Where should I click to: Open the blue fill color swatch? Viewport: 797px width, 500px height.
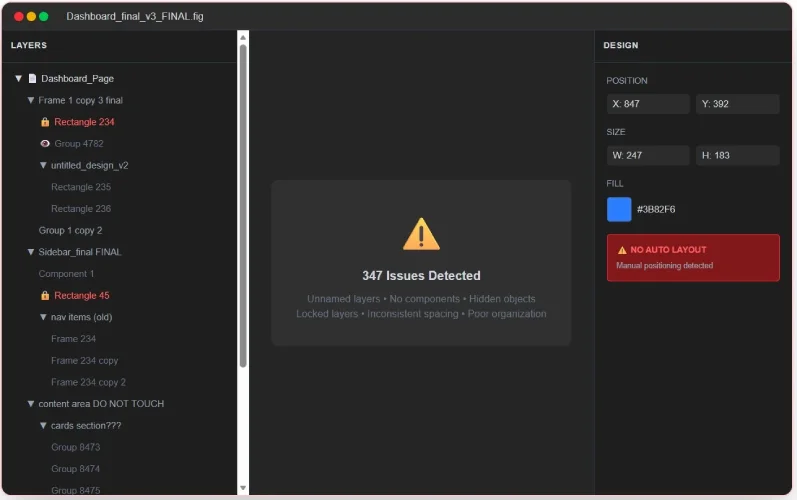(x=619, y=209)
